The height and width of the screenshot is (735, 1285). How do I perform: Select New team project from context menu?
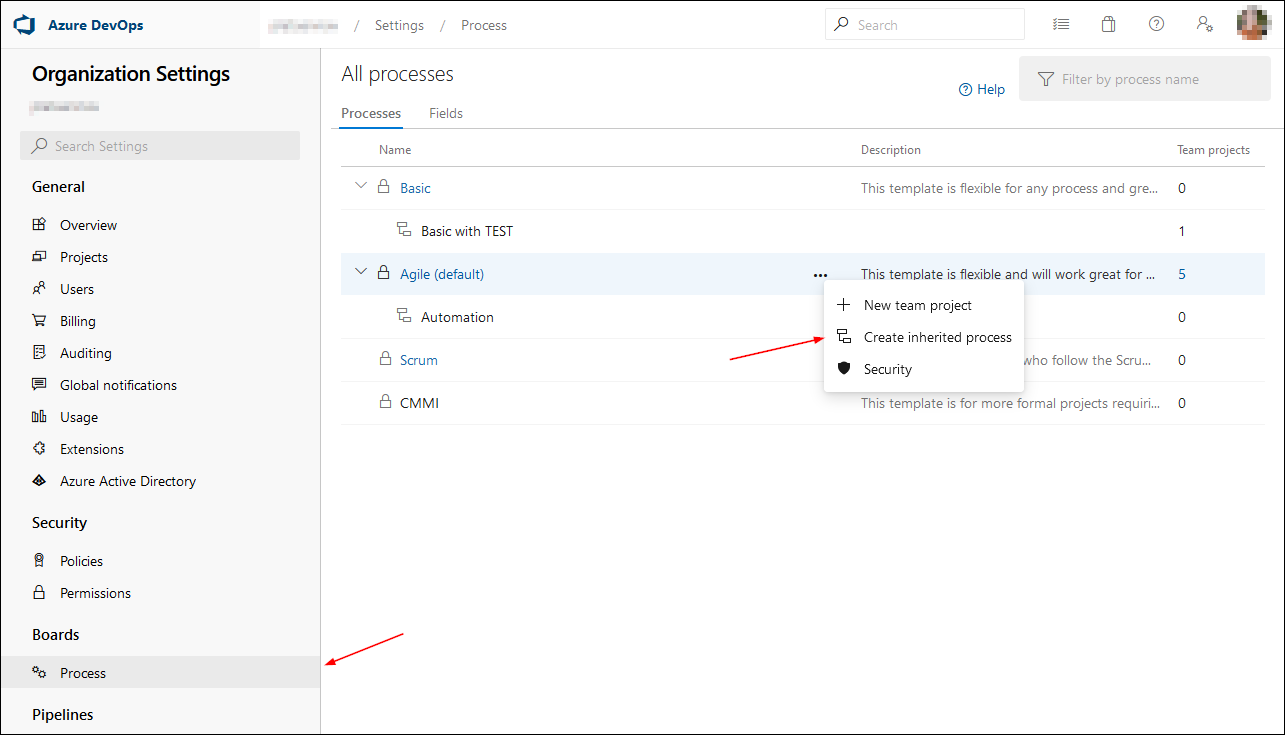point(924,305)
